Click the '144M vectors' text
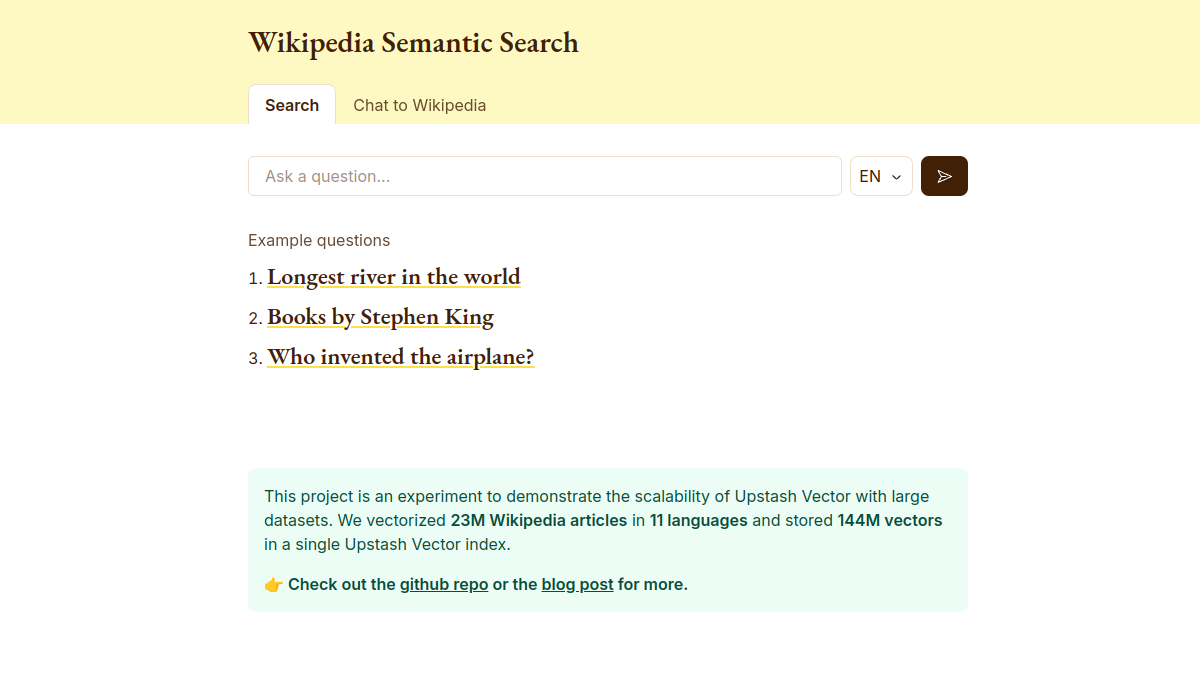Screen dimensions: 1200x675 click(890, 520)
